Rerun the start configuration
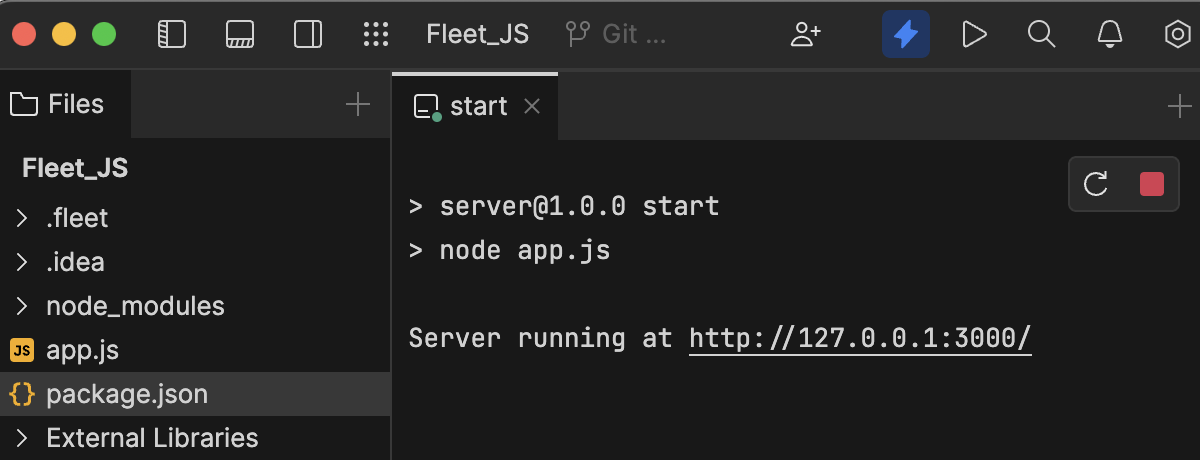This screenshot has width=1200, height=460. [1096, 184]
